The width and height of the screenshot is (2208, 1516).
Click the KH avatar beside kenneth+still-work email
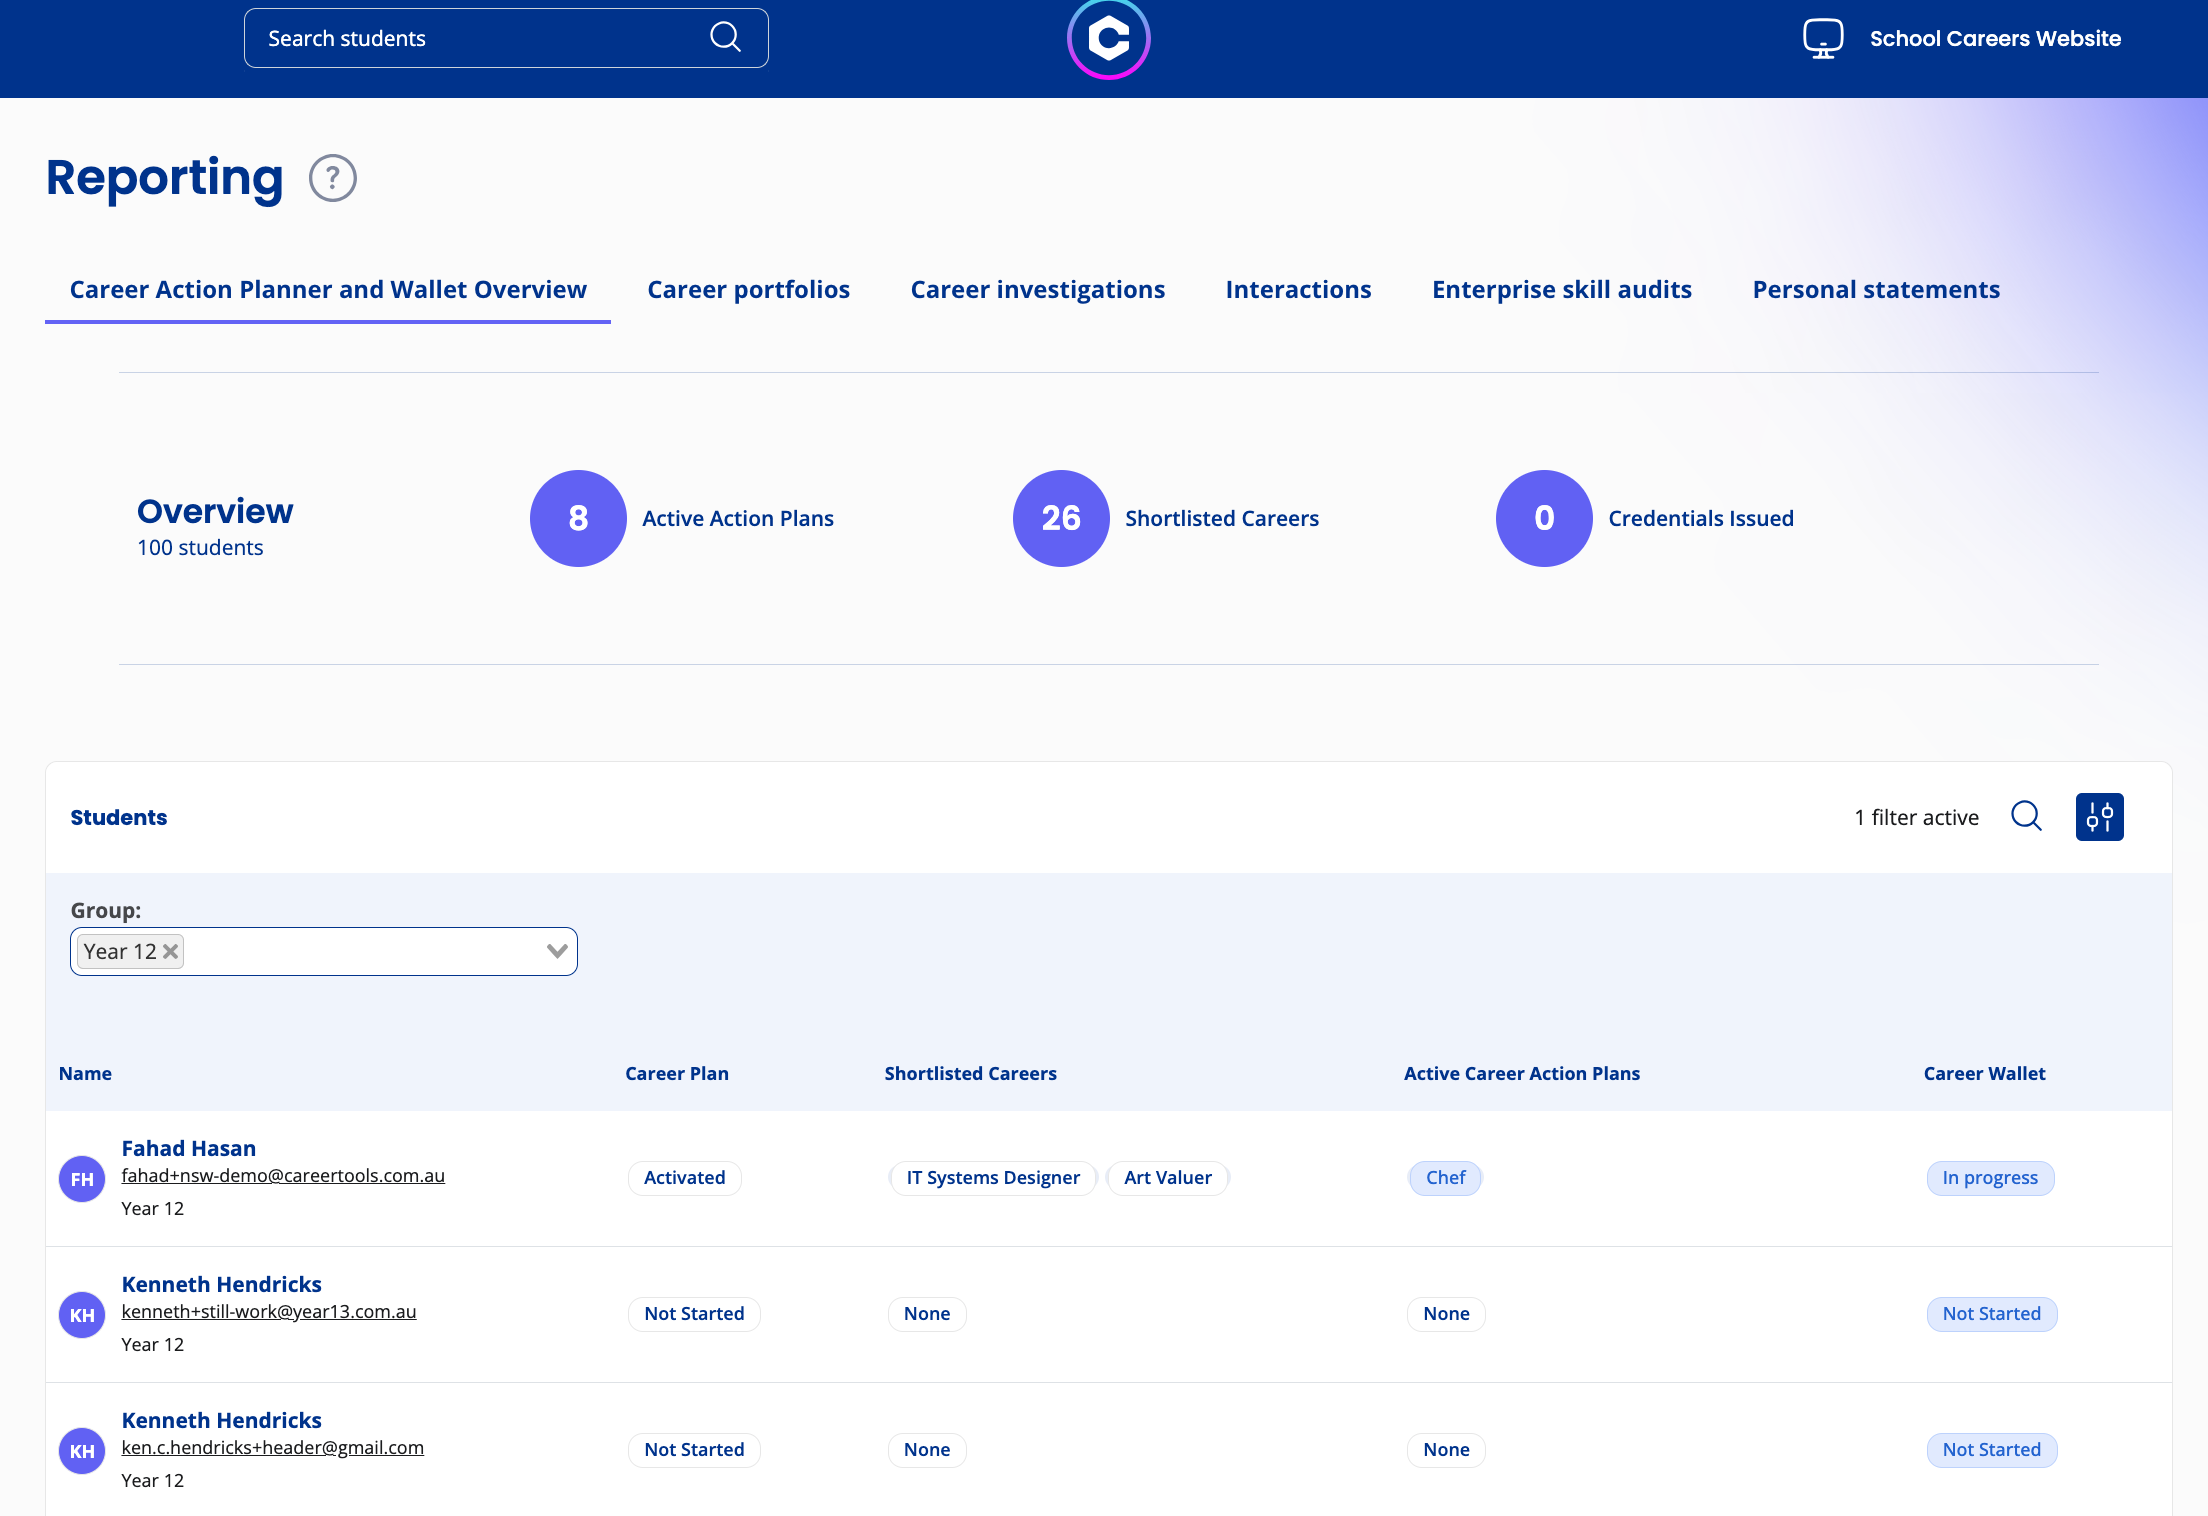click(82, 1315)
